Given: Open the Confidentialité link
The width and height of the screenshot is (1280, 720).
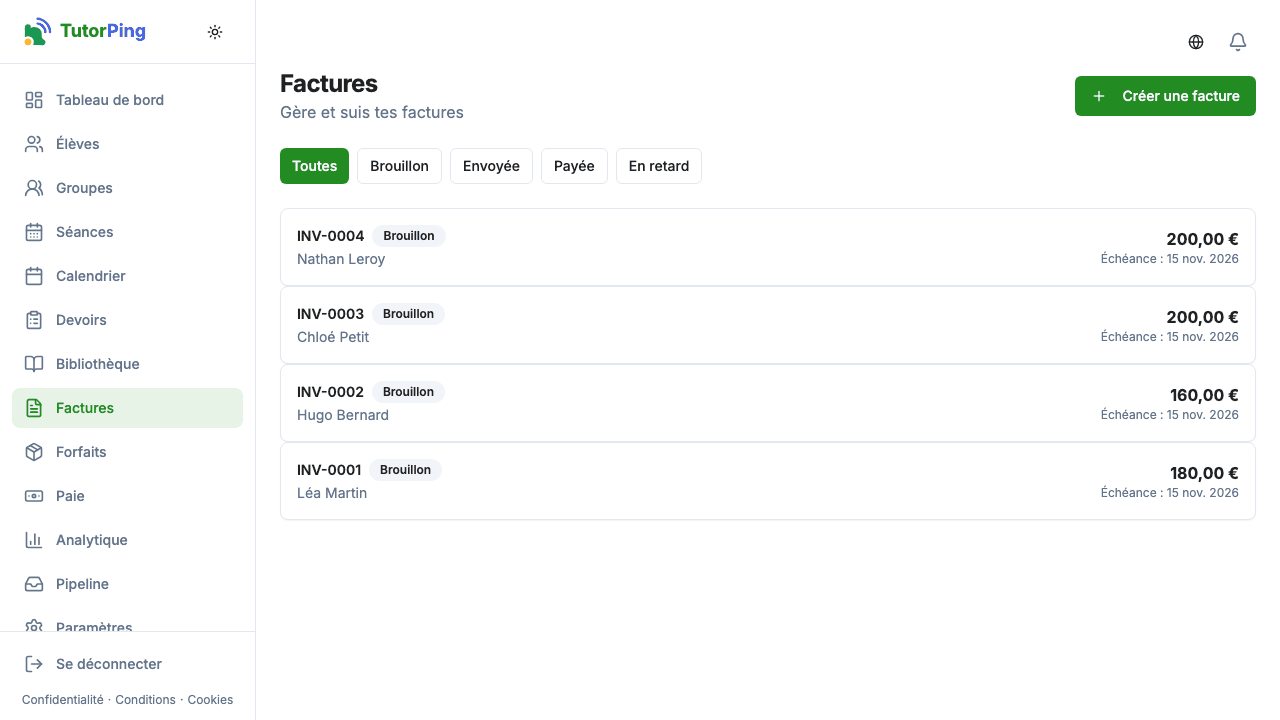Looking at the screenshot, I should coord(62,700).
